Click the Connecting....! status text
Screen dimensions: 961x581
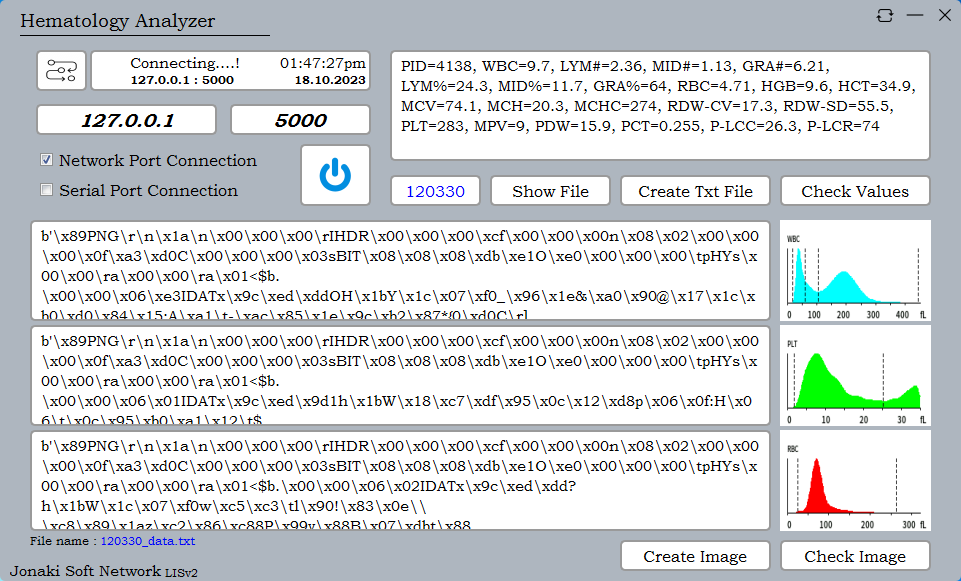click(x=184, y=63)
